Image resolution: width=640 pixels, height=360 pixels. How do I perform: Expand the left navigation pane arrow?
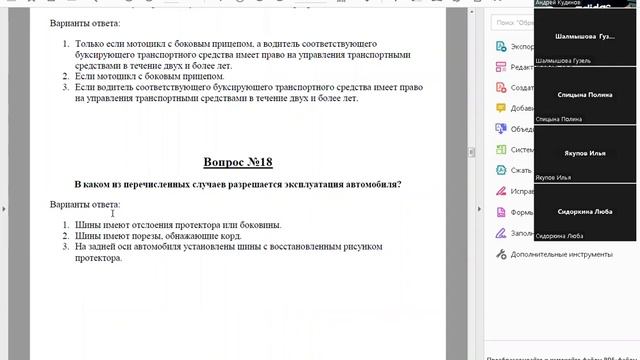4,209
